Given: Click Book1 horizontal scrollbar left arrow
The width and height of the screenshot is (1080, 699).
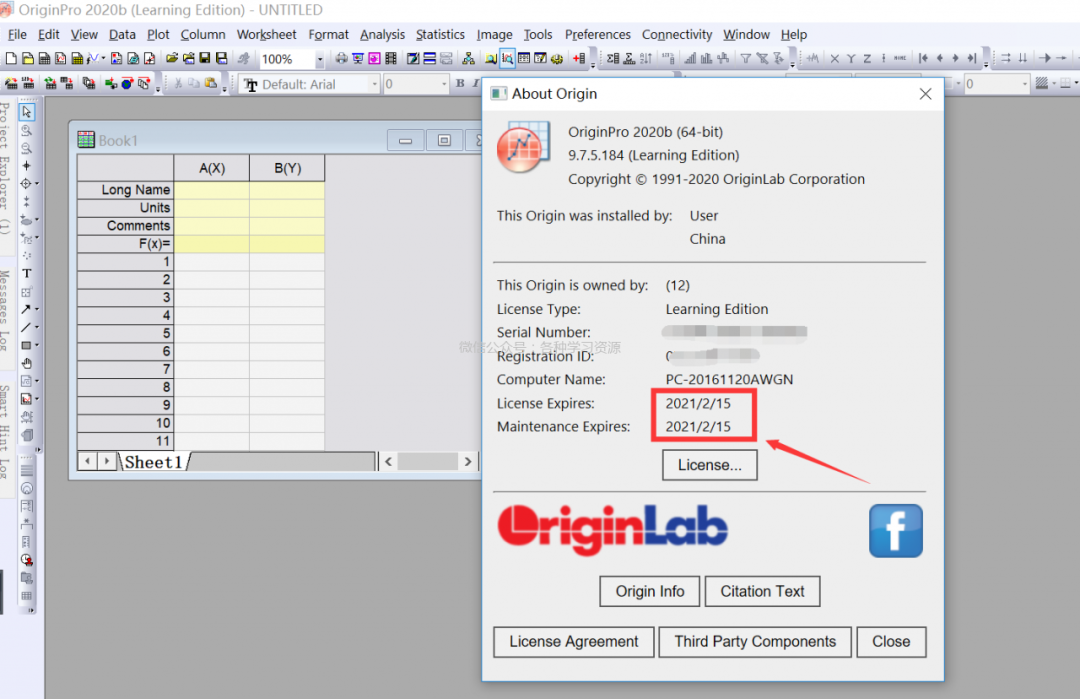Looking at the screenshot, I should (x=388, y=461).
